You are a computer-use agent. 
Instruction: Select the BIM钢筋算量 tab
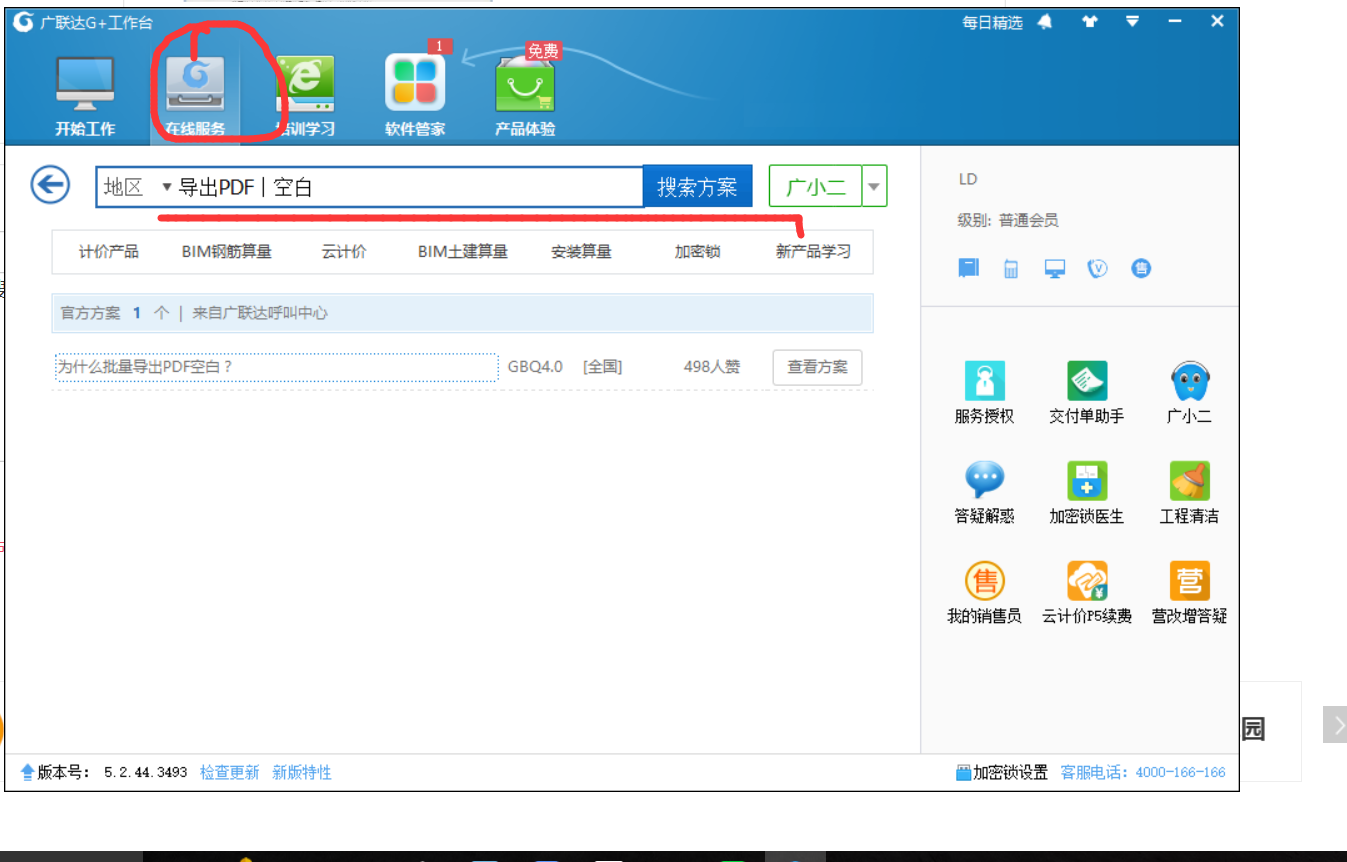(227, 252)
